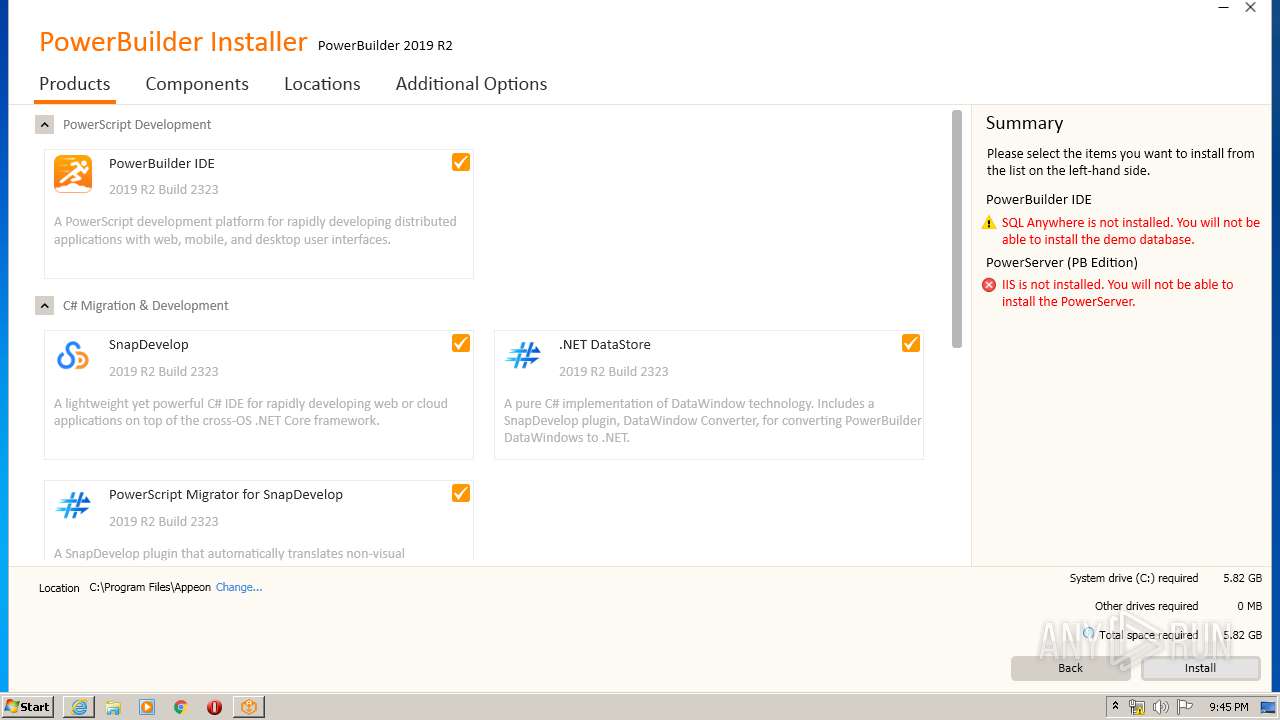Click the volume speaker tray icon
Image resolution: width=1280 pixels, height=720 pixels.
point(1161,707)
